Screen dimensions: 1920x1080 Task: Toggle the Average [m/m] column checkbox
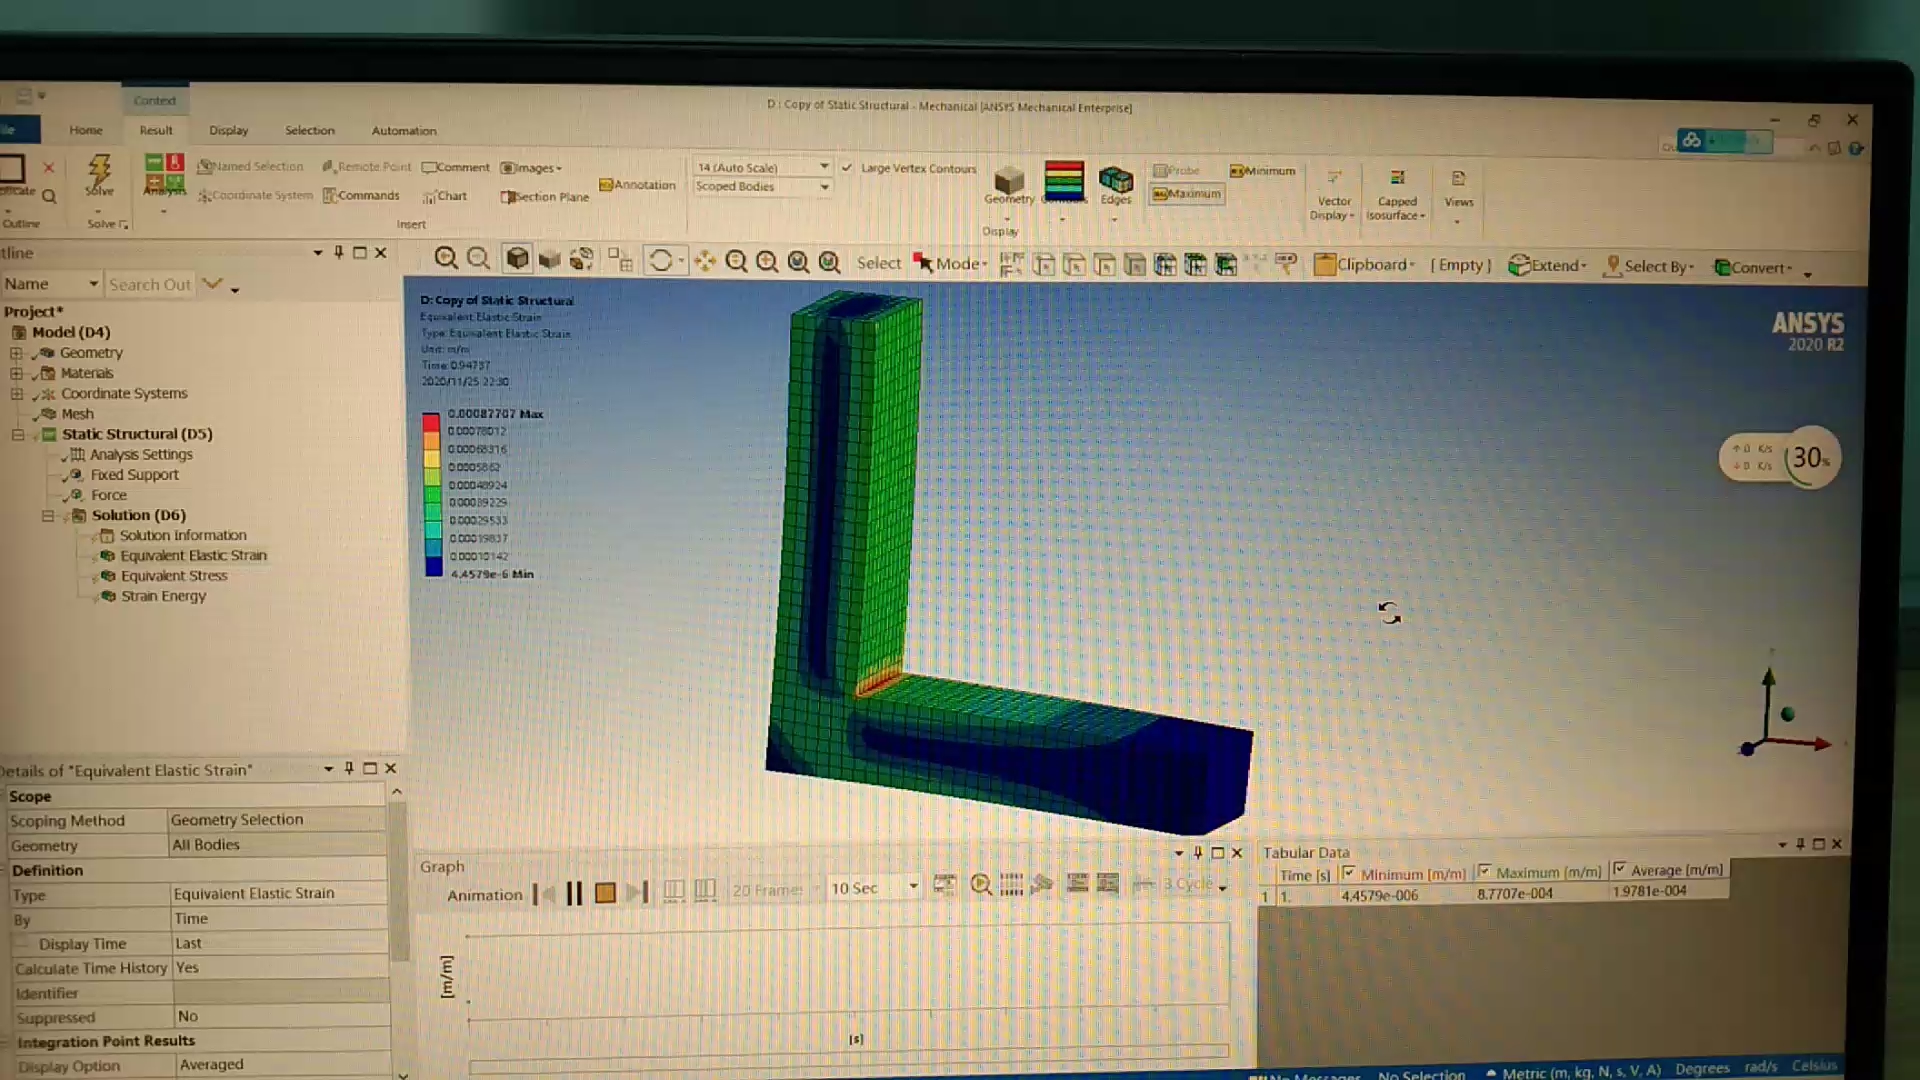[1619, 869]
